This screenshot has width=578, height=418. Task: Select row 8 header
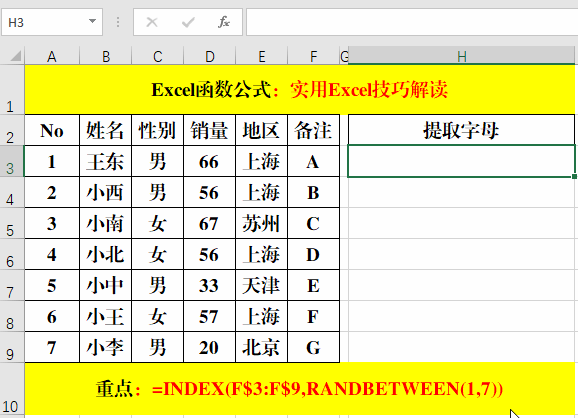pyautogui.click(x=12, y=316)
